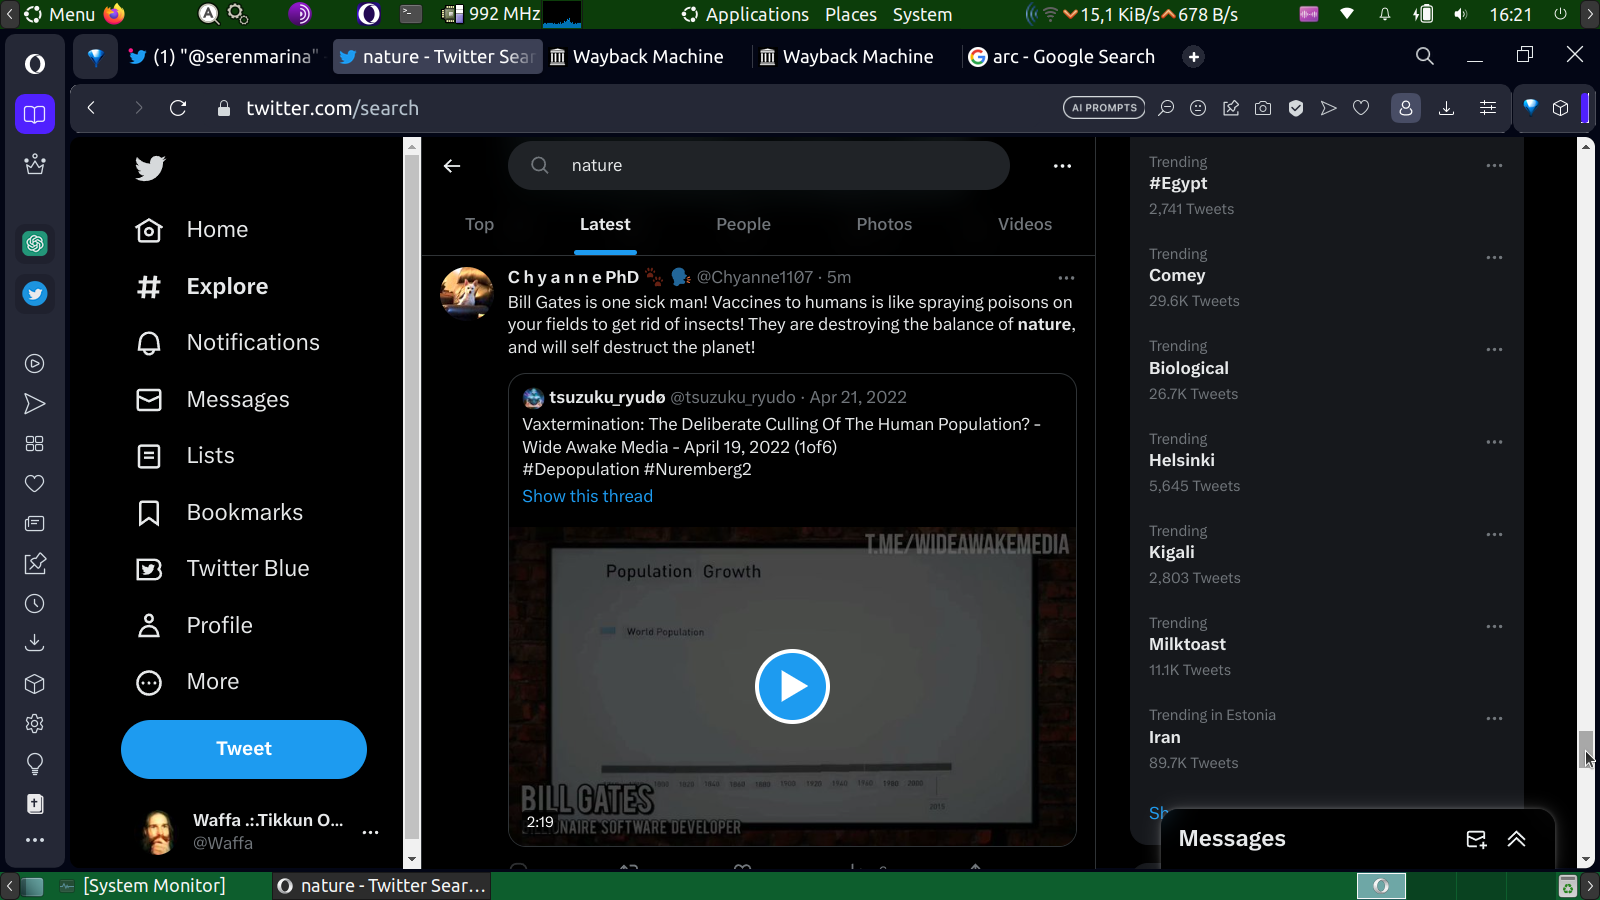Click the back arrow beside search box
This screenshot has height=900, width=1600.
tap(452, 166)
